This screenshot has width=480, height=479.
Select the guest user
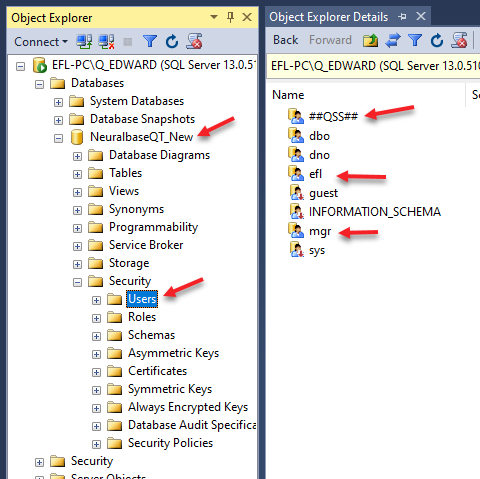click(x=323, y=193)
